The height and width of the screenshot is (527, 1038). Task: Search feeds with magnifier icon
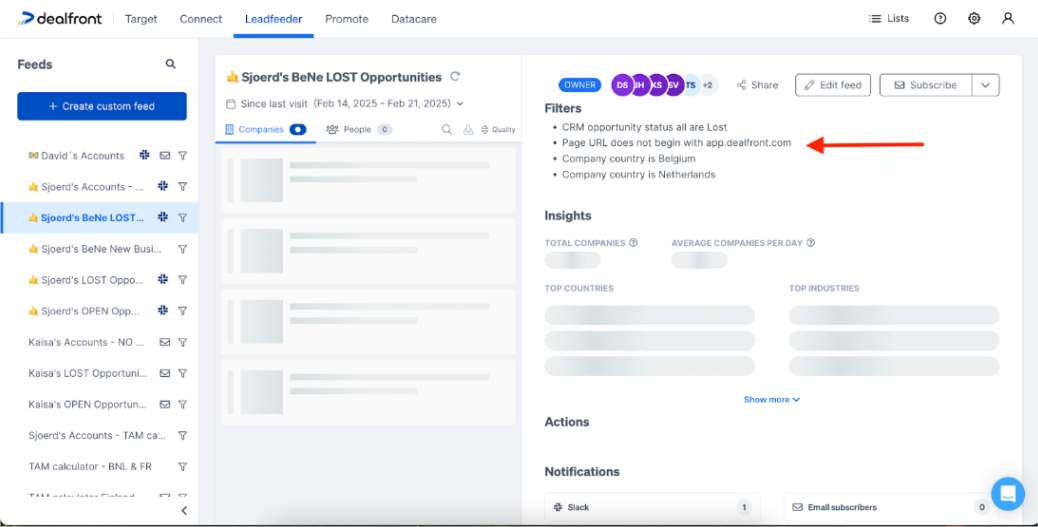tap(171, 64)
